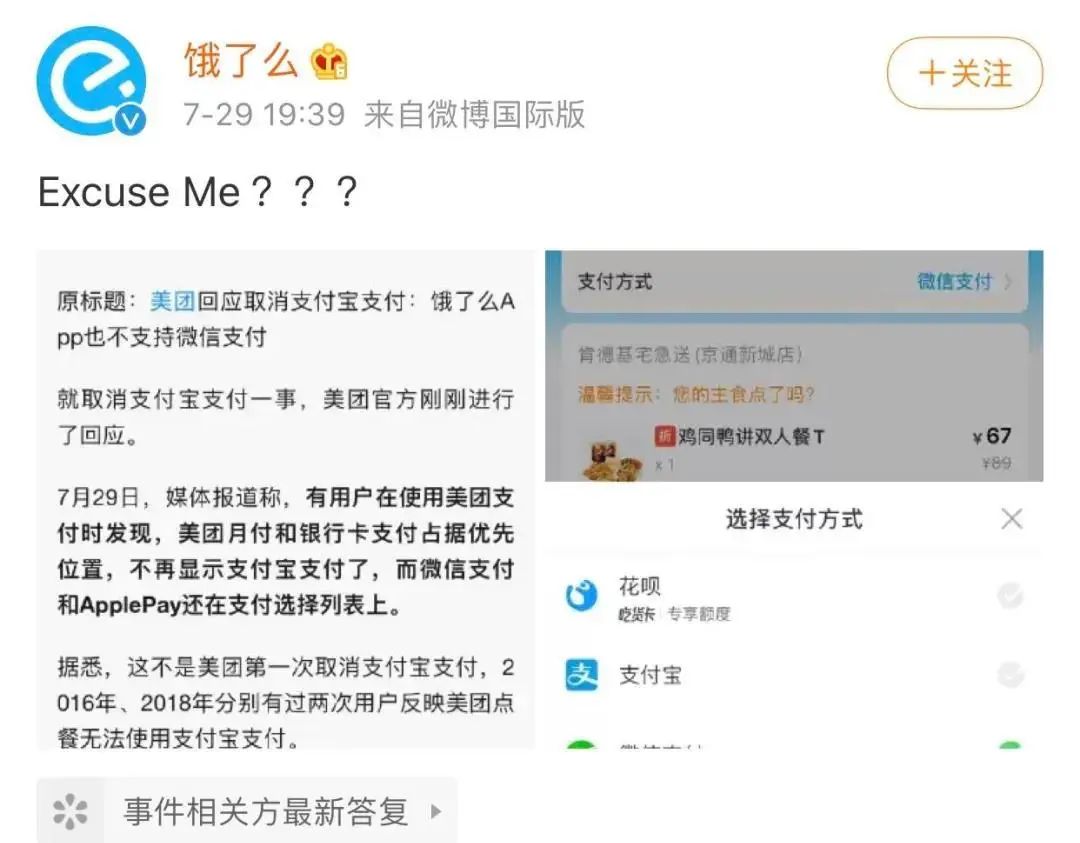Tap the KFC meal product thumbnail
This screenshot has height=843, width=1080.
(x=611, y=461)
